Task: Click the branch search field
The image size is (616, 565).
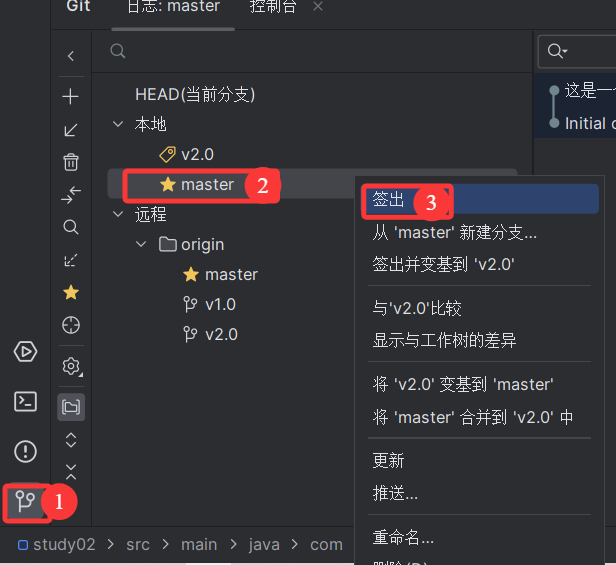Action: 312,51
